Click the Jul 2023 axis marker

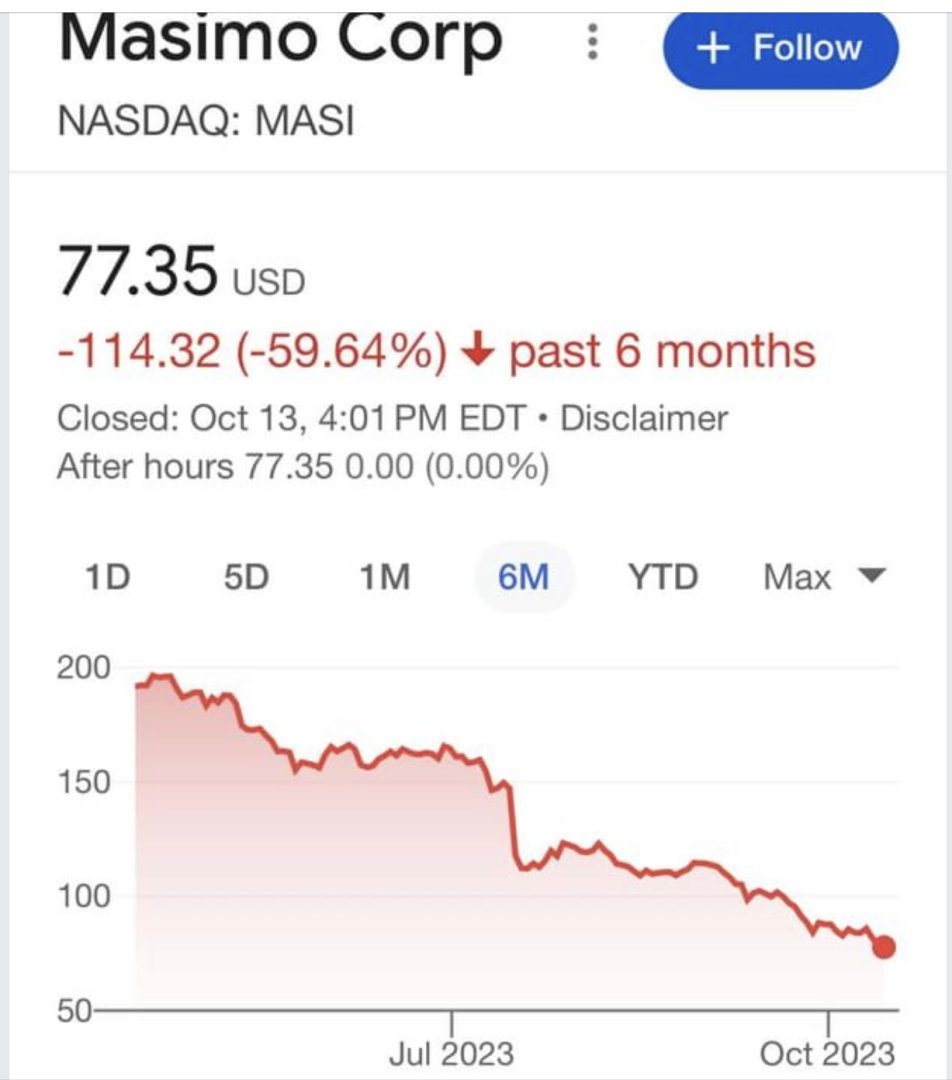[x=451, y=1053]
